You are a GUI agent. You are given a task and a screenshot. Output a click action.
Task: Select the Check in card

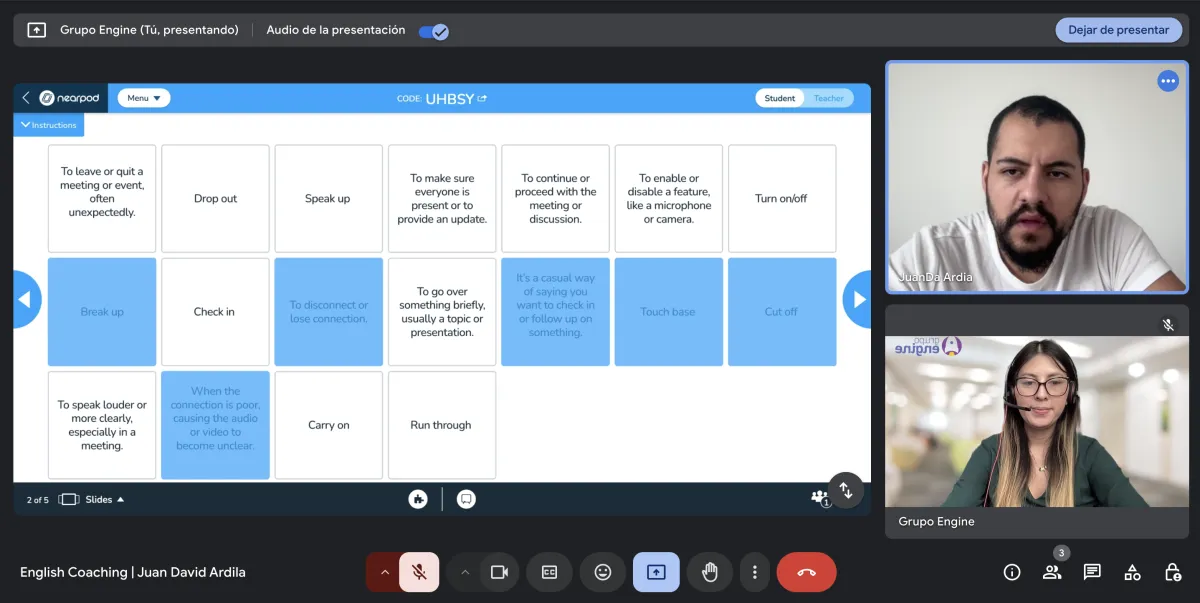(215, 312)
